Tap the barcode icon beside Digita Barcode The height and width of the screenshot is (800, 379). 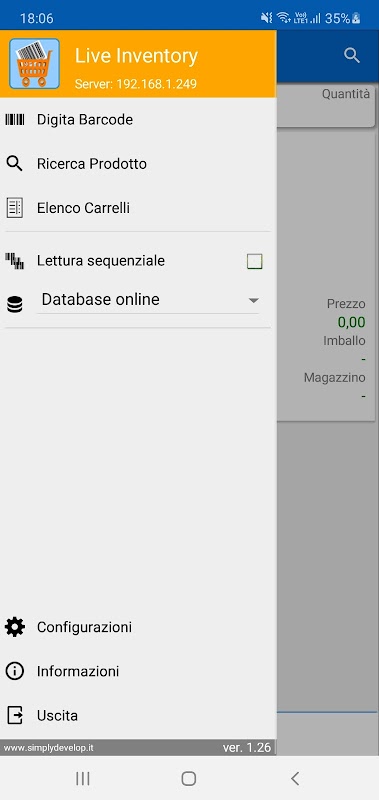(15, 120)
